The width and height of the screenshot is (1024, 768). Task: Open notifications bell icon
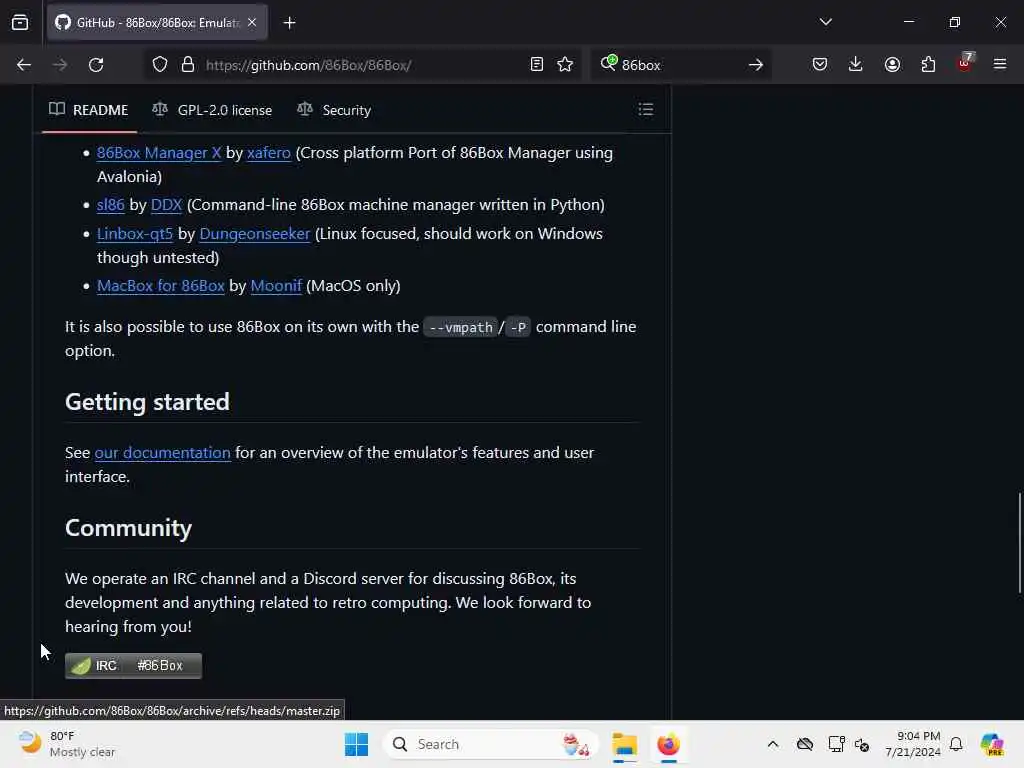pos(956,744)
